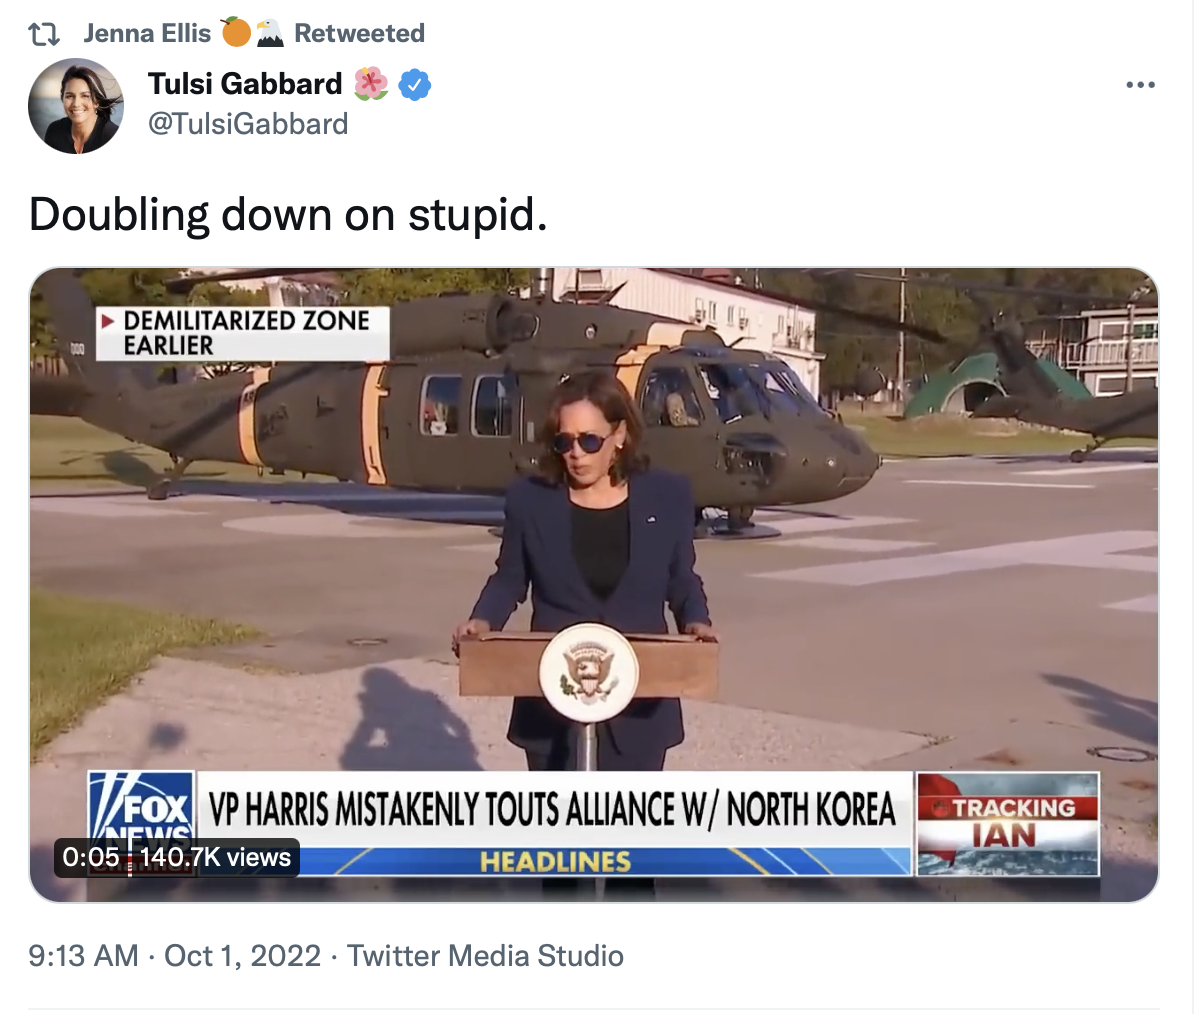Click the retweet arrows icon beside Jenna Ellis
Image resolution: width=1204 pixels, height=1014 pixels.
(x=44, y=34)
